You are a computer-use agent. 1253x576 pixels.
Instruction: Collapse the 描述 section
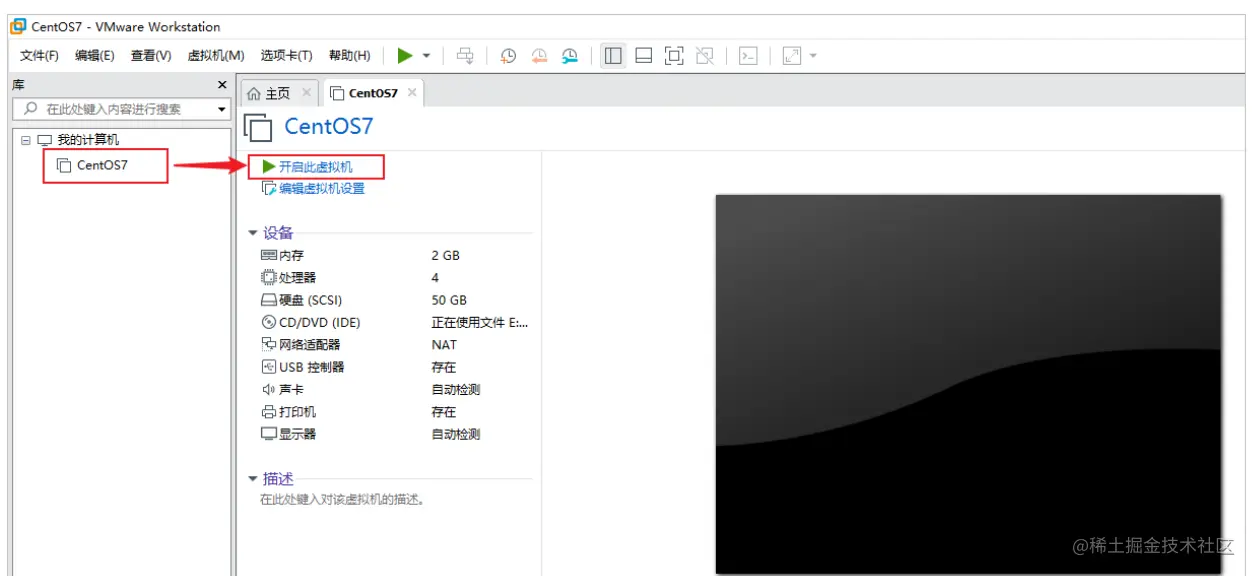pyautogui.click(x=253, y=479)
